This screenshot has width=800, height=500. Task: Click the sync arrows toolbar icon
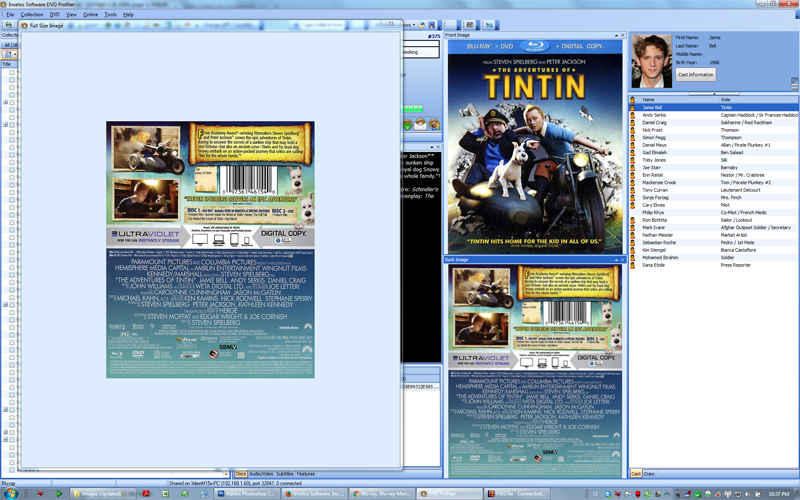(489, 25)
